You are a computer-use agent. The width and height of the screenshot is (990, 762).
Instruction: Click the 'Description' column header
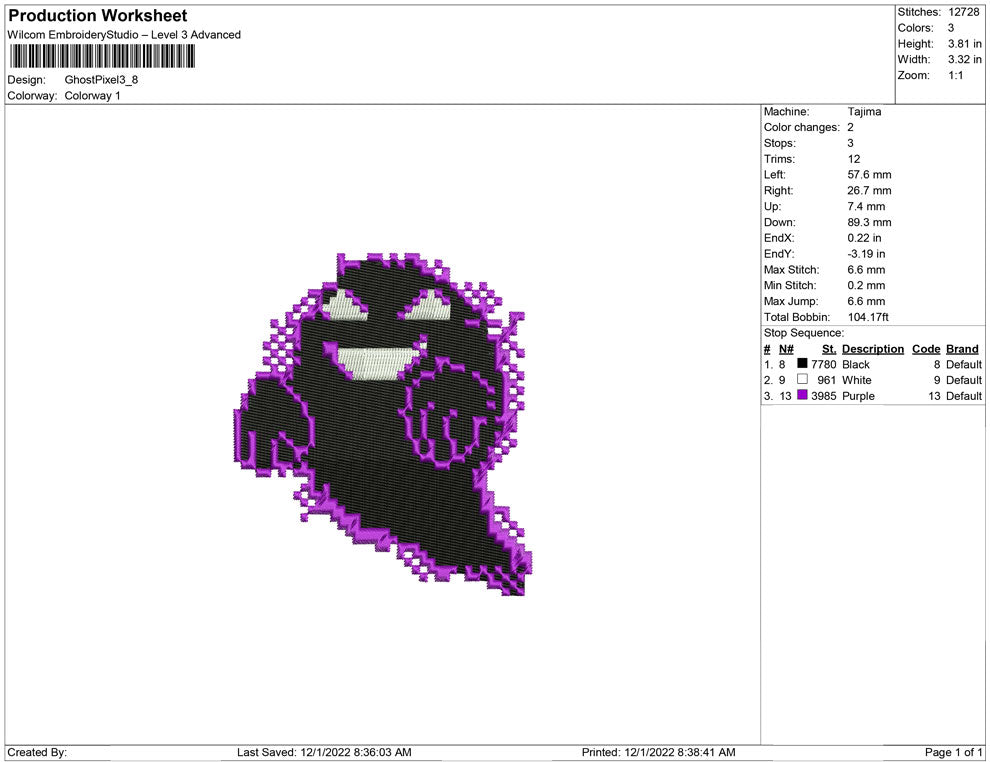click(x=873, y=349)
